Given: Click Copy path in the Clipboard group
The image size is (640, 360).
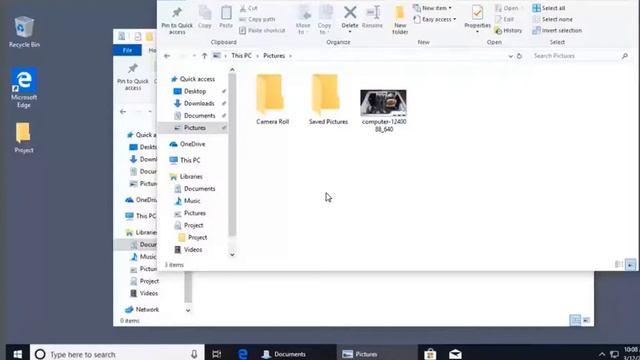Looking at the screenshot, I should click(x=257, y=19).
